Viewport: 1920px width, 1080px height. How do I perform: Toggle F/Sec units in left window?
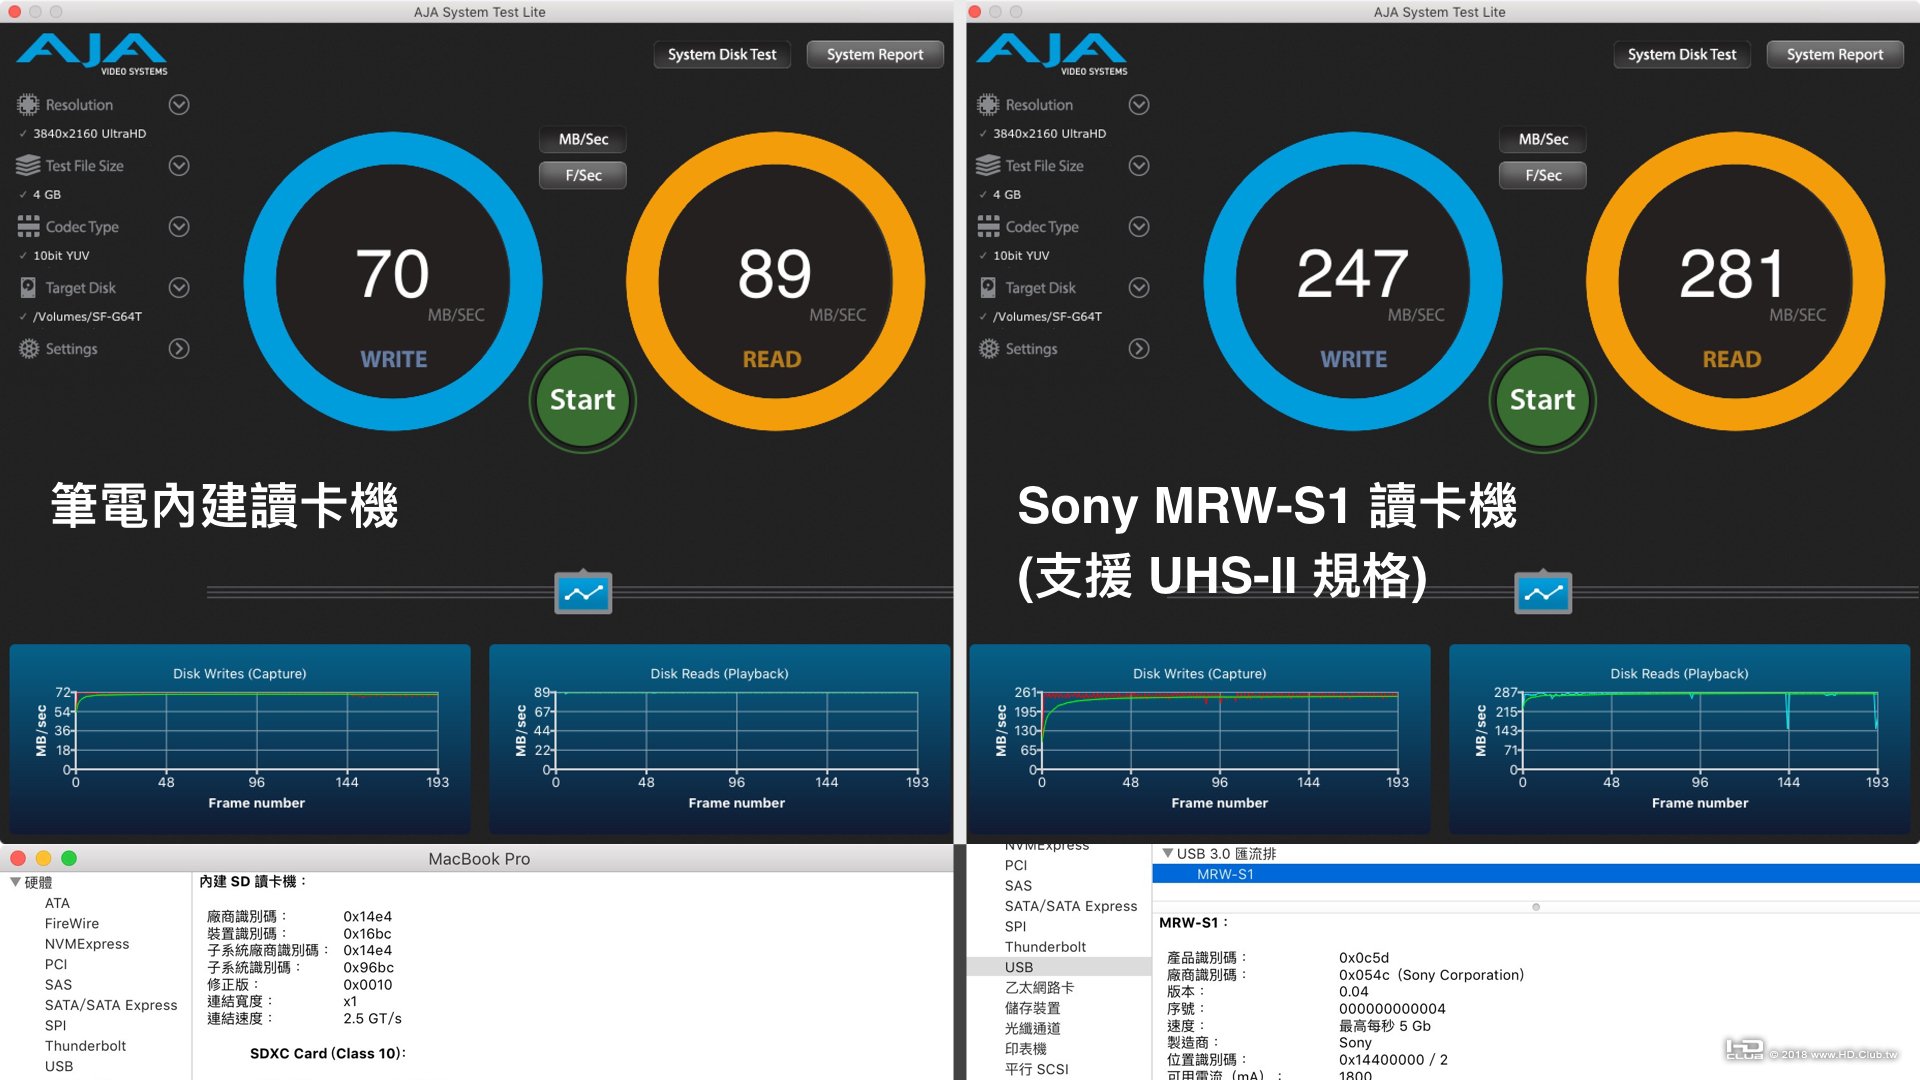click(x=583, y=175)
